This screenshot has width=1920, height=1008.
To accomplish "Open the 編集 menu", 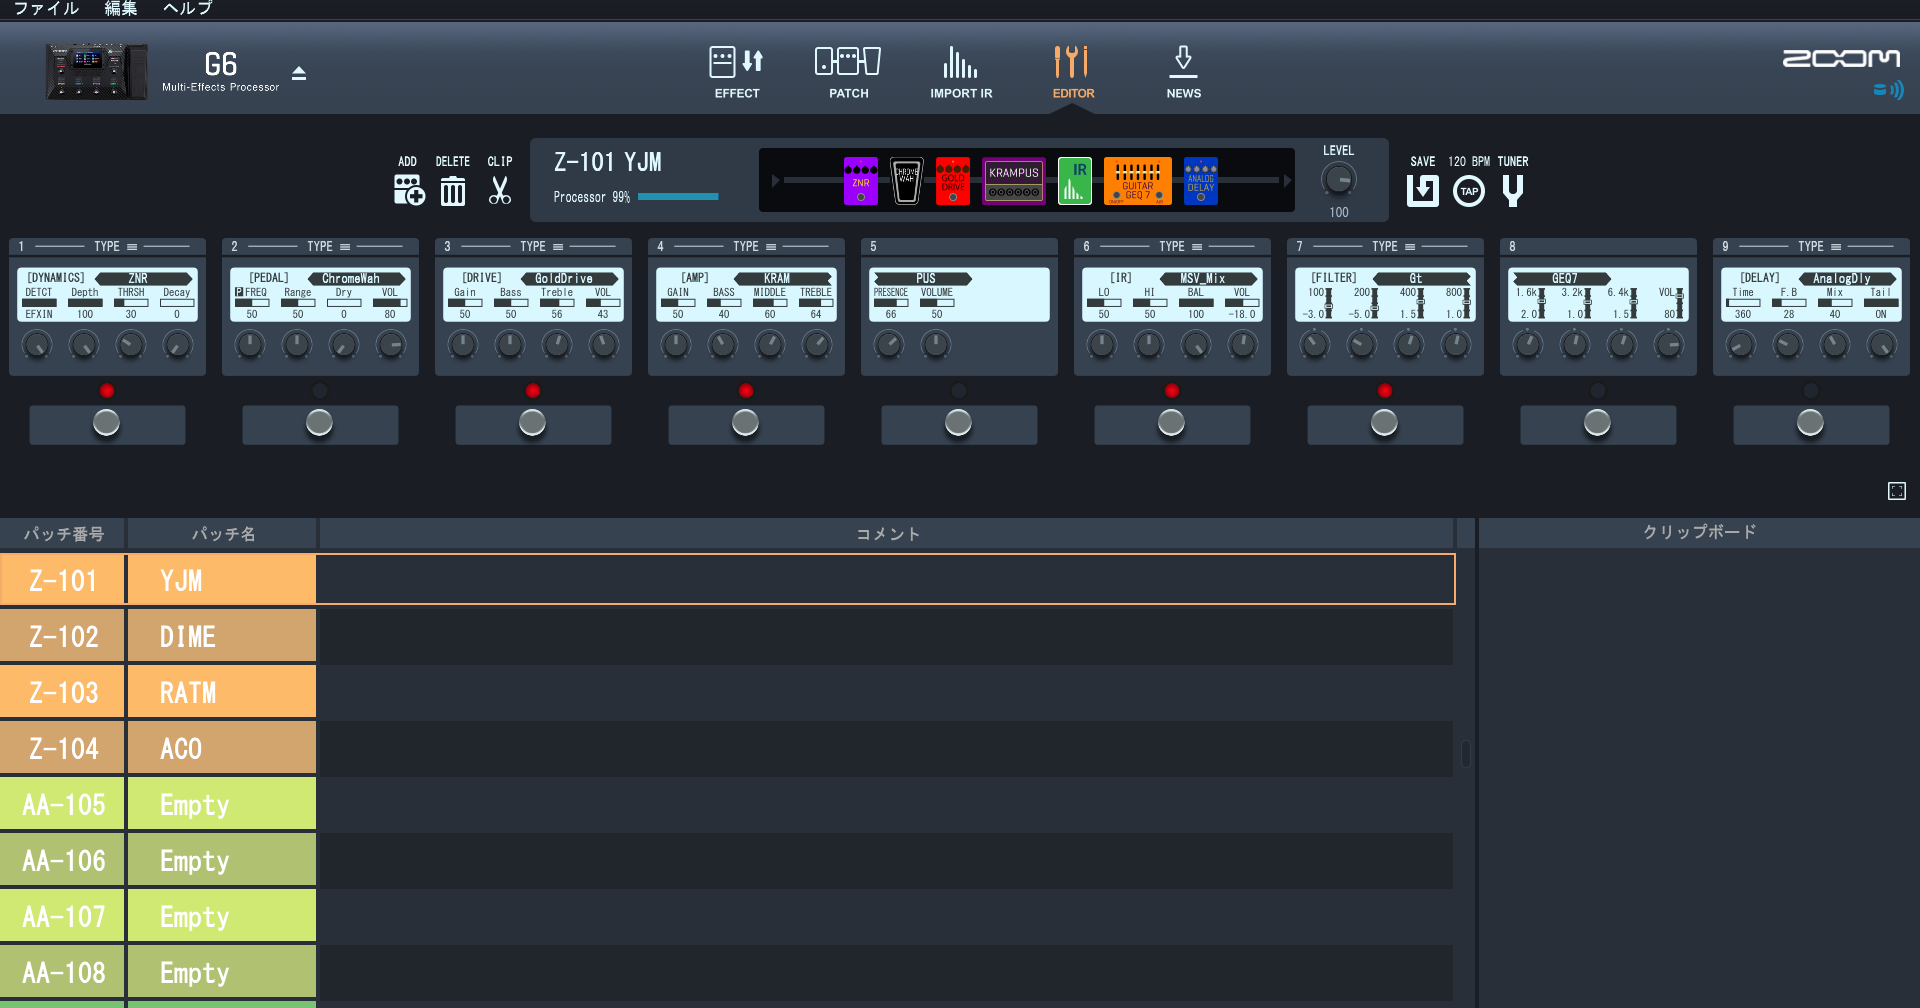I will (121, 8).
